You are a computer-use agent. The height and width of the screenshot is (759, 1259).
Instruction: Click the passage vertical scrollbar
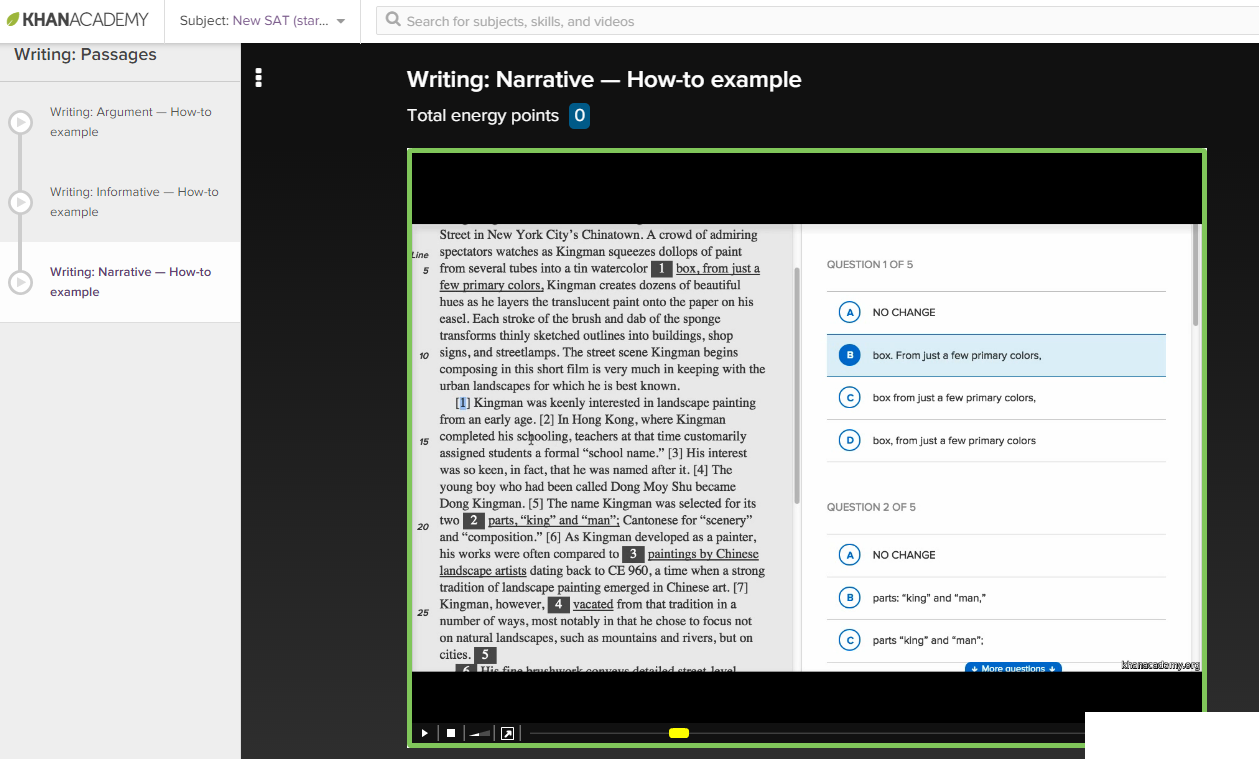click(x=797, y=385)
